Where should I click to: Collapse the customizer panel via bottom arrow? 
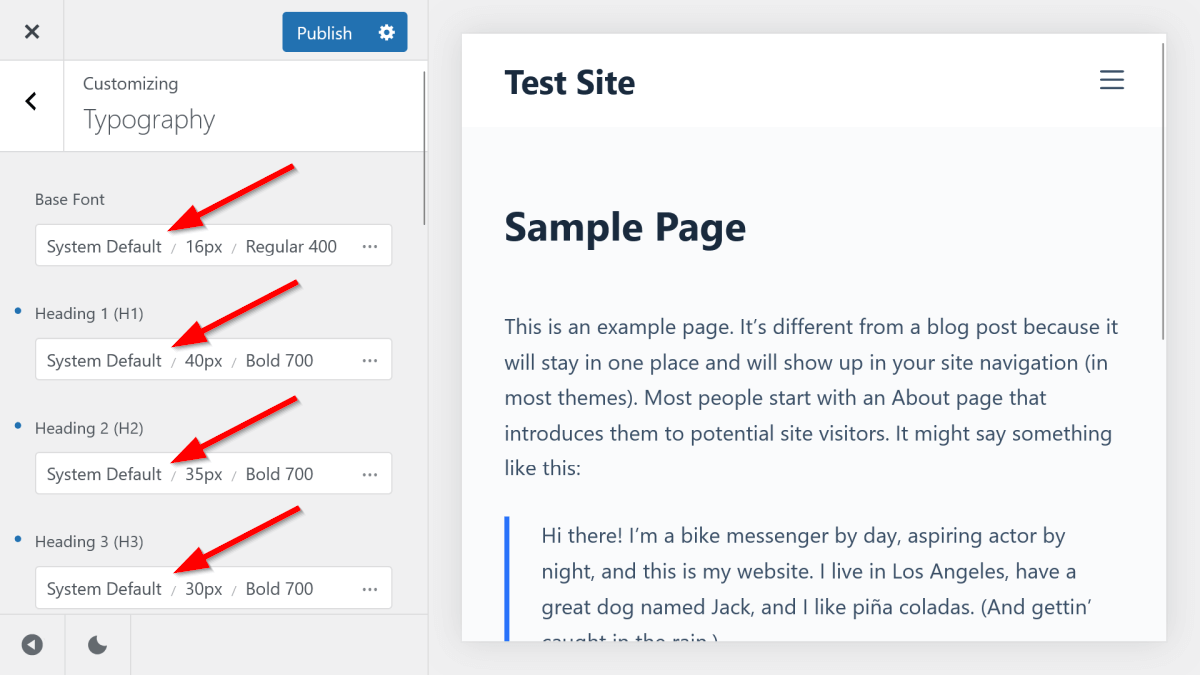click(x=32, y=645)
